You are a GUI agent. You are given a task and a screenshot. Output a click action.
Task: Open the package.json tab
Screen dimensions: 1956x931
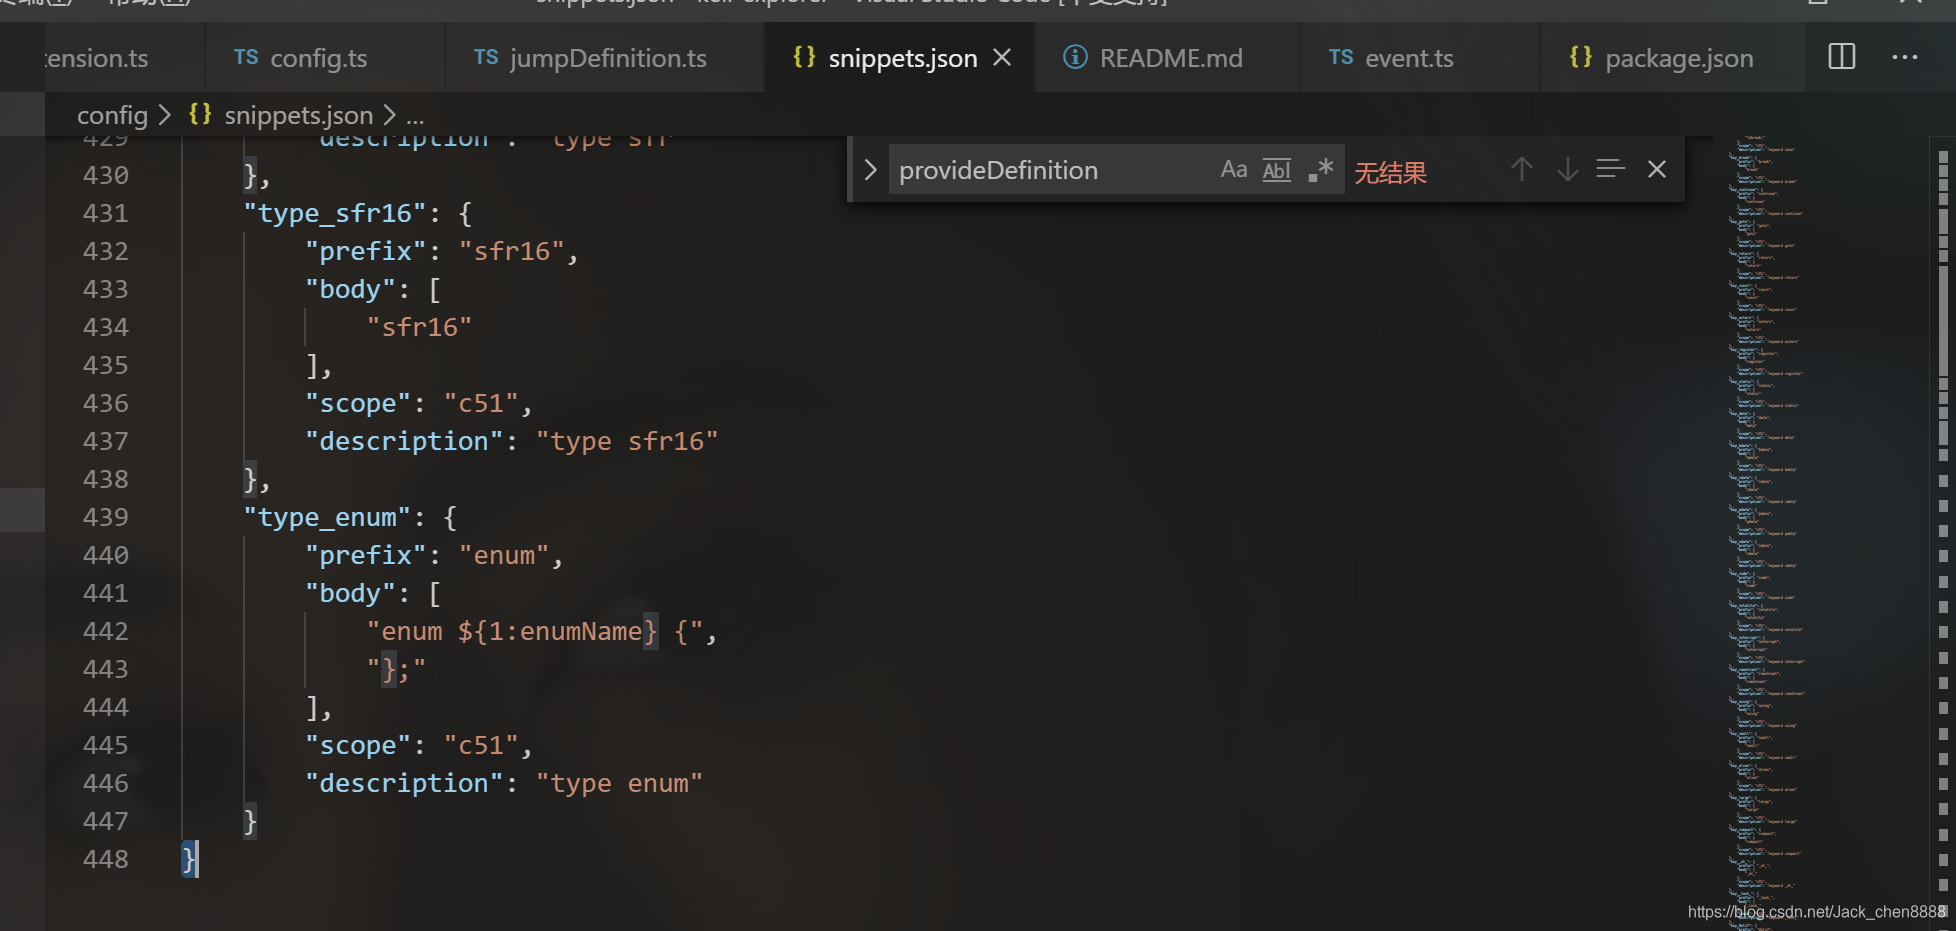pyautogui.click(x=1672, y=58)
